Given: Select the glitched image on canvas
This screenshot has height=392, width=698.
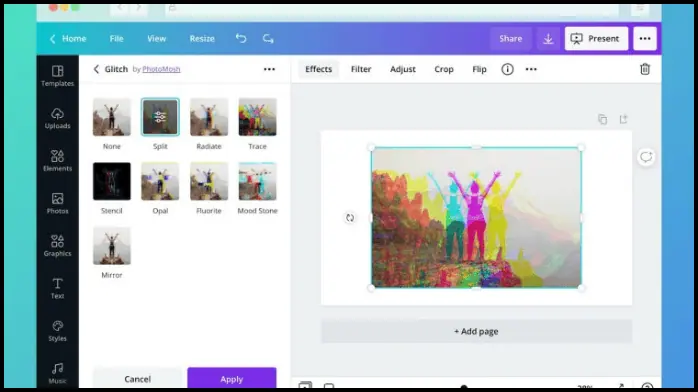Looking at the screenshot, I should pos(476,218).
